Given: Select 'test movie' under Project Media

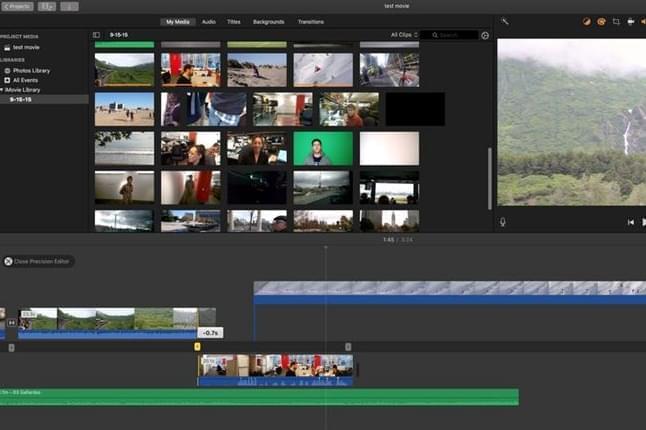Looking at the screenshot, I should (26, 47).
